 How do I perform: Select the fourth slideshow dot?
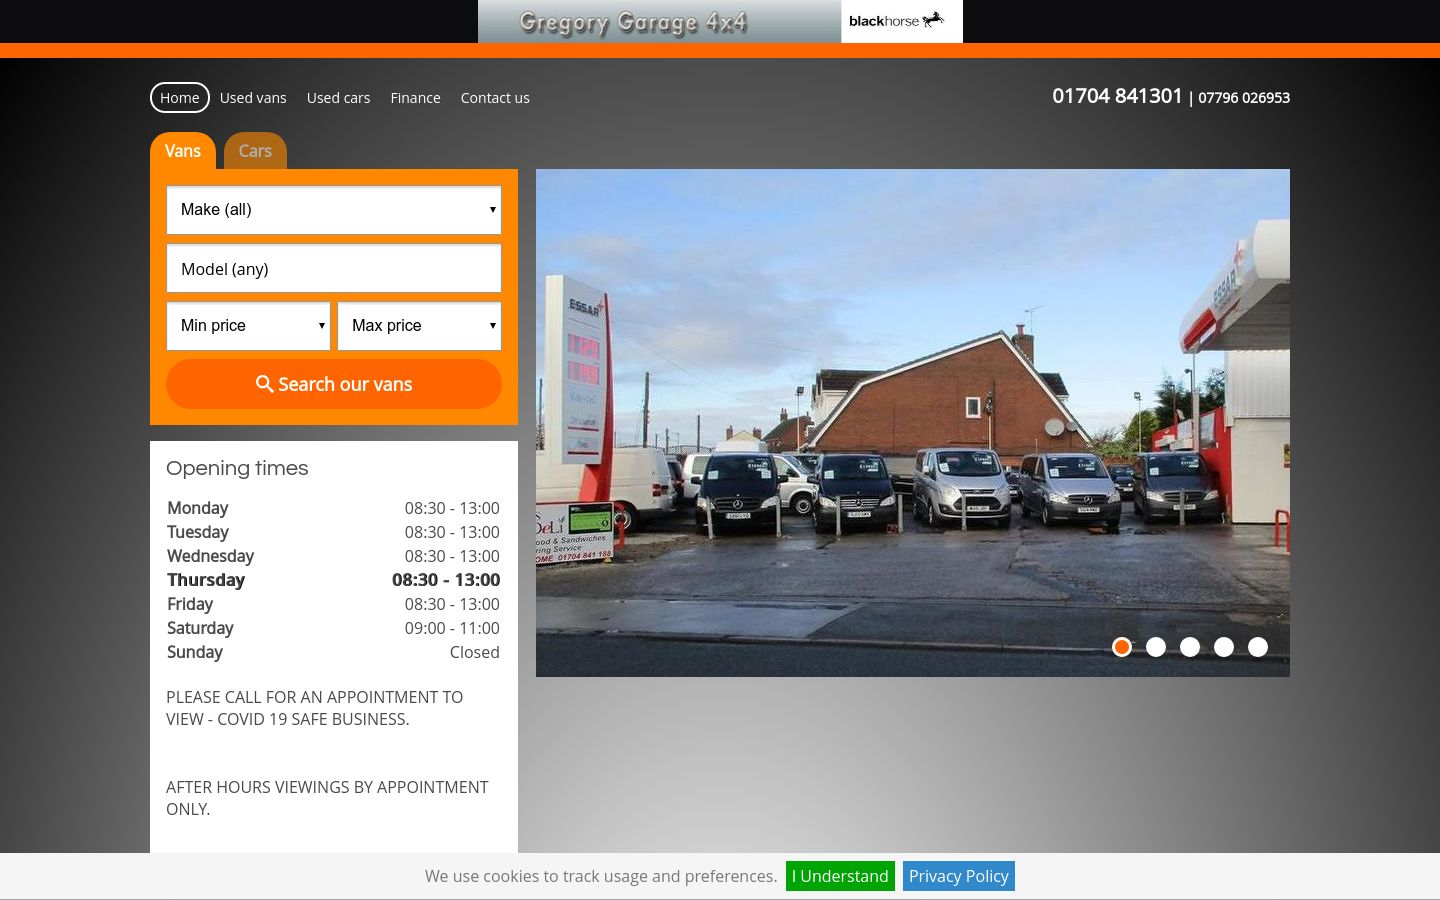tap(1224, 647)
